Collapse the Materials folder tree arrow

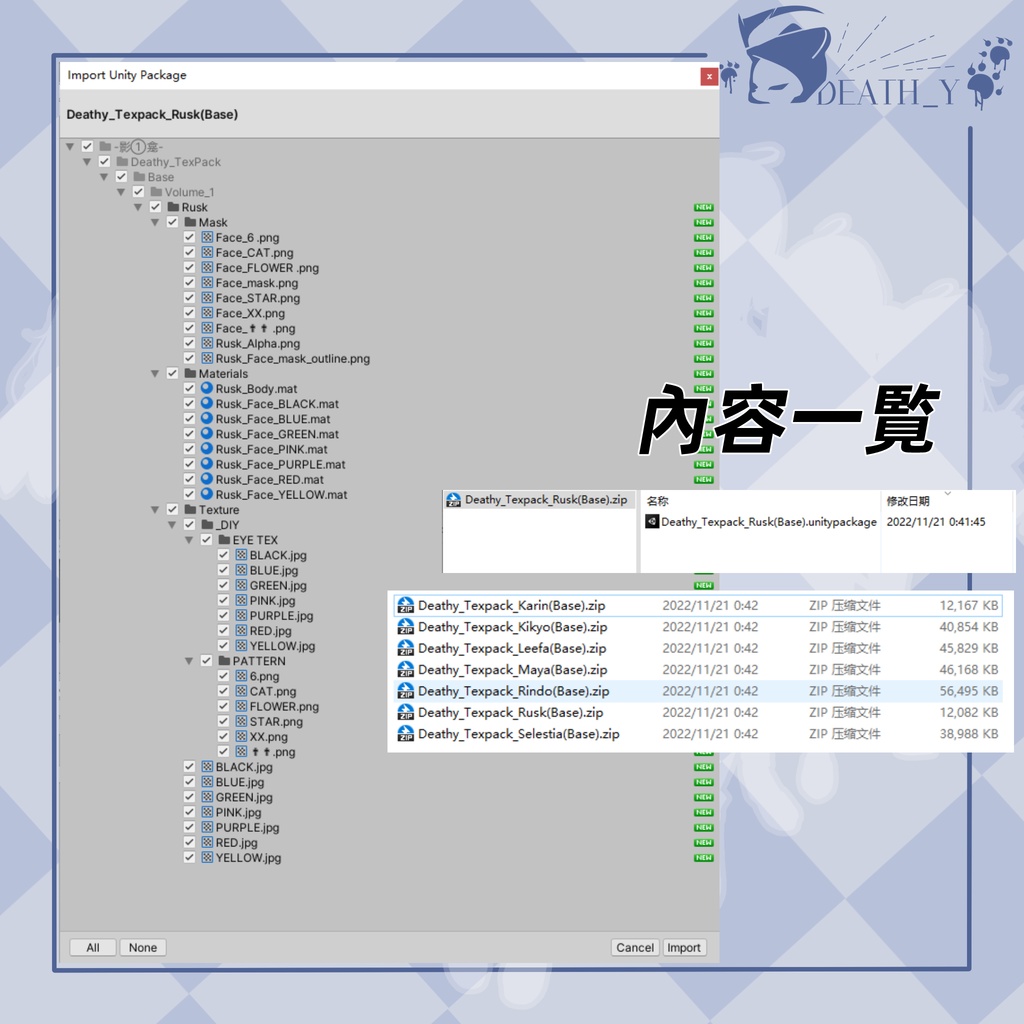click(155, 373)
